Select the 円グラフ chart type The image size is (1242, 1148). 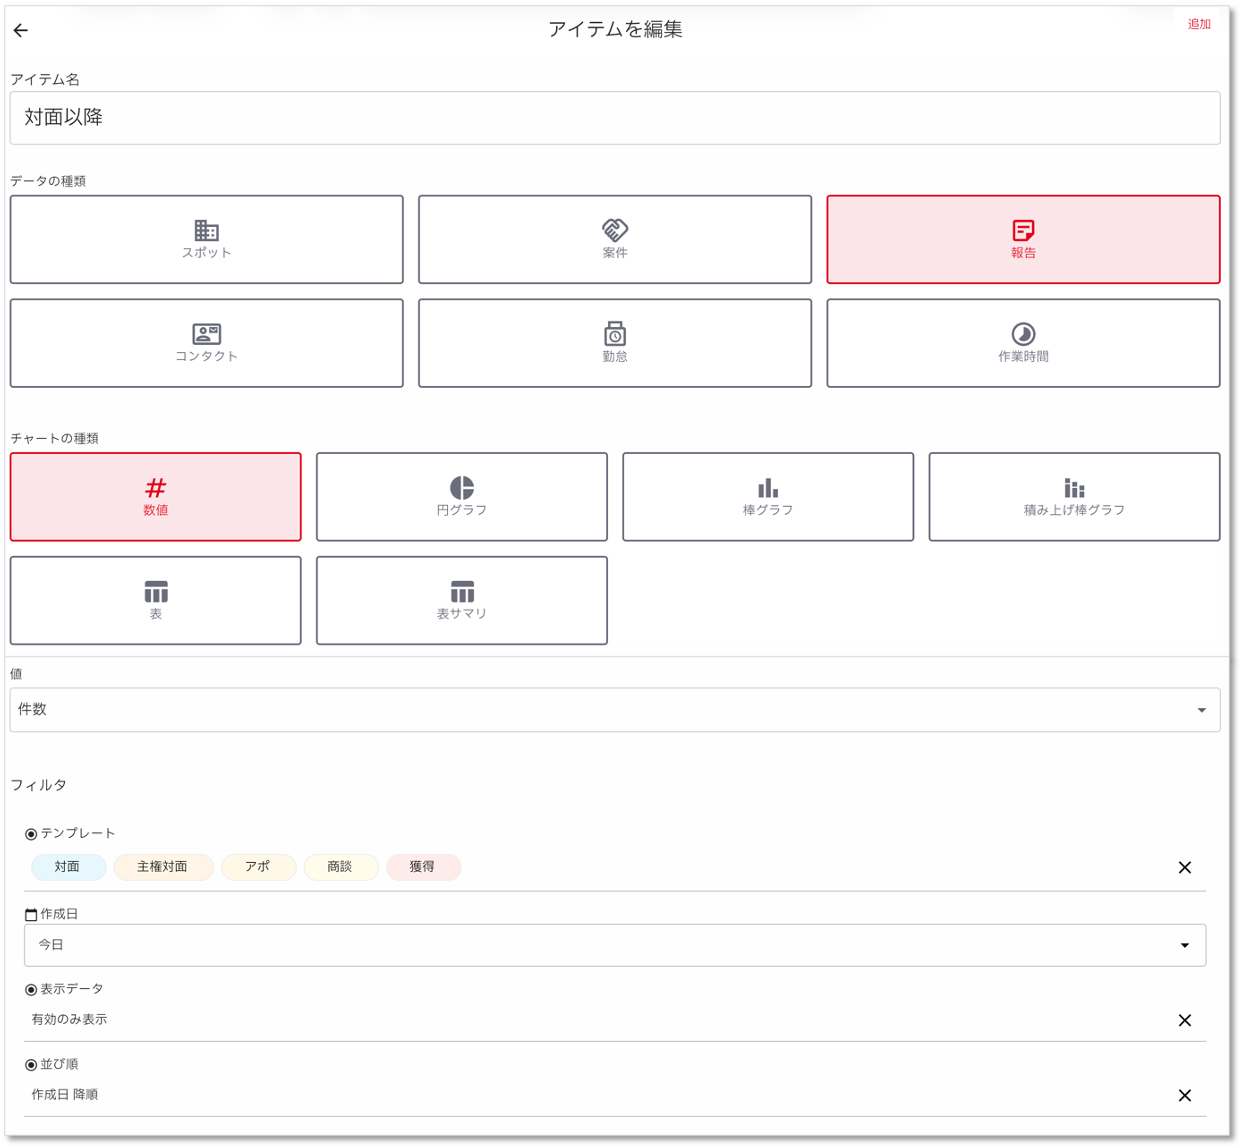(x=461, y=497)
